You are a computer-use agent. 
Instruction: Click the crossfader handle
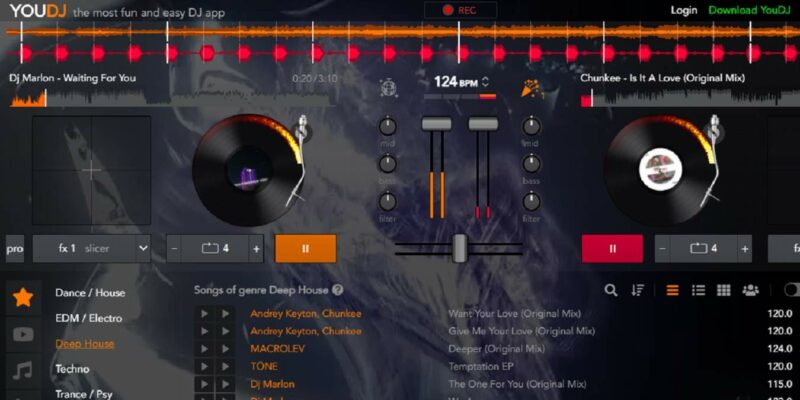pos(460,248)
